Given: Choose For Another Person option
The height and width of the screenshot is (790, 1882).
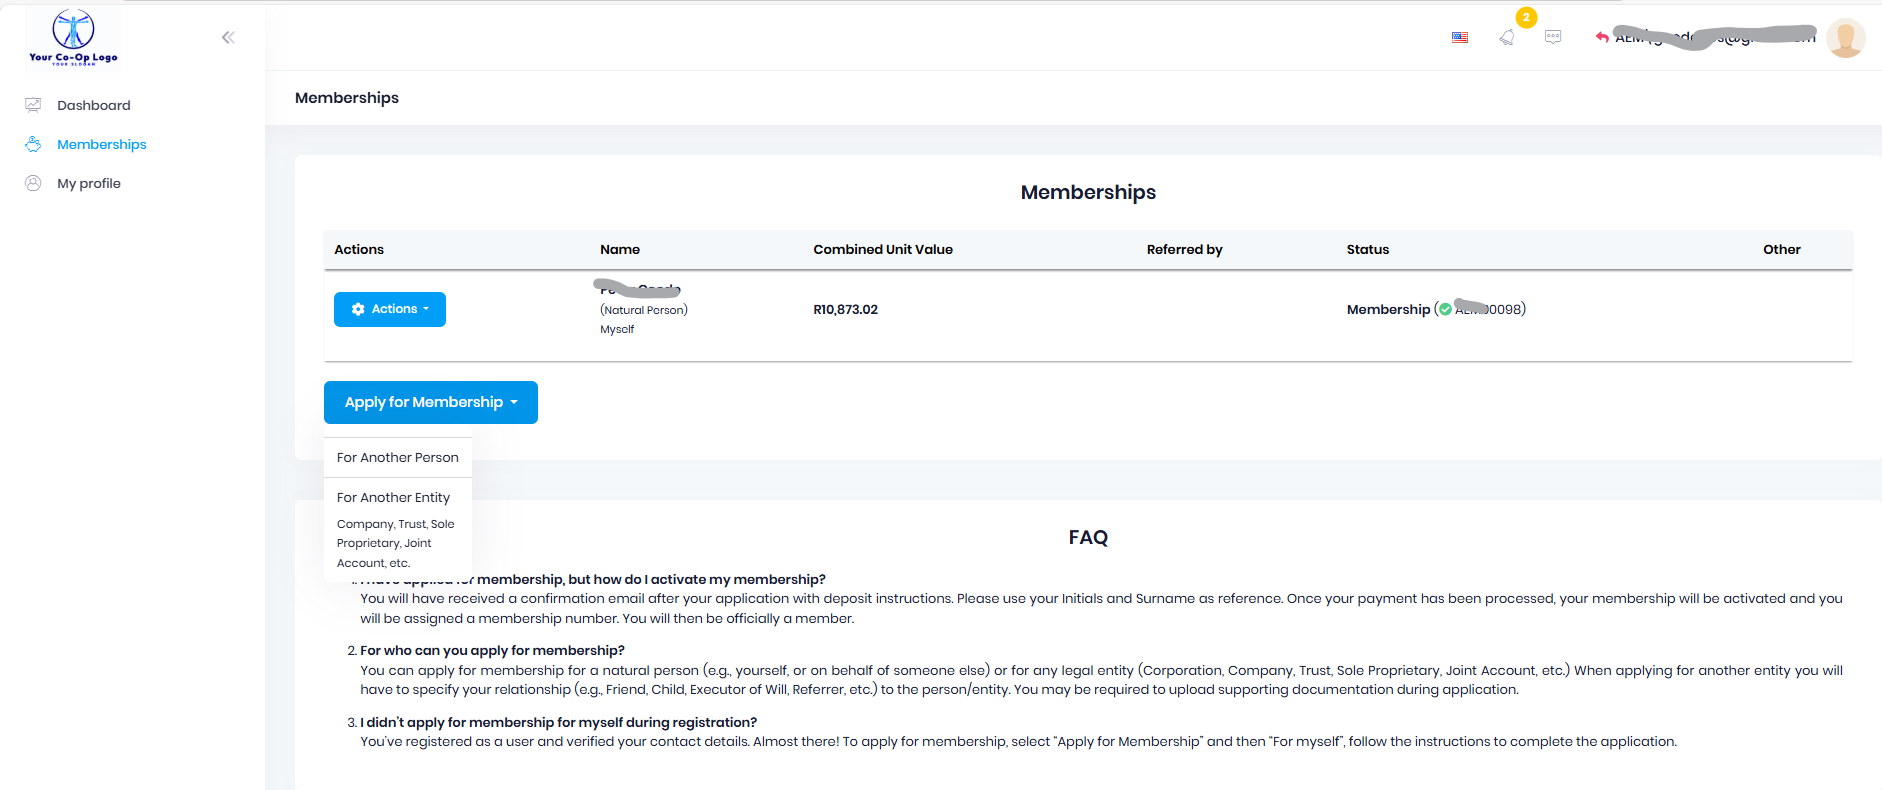Looking at the screenshot, I should click(x=398, y=457).
